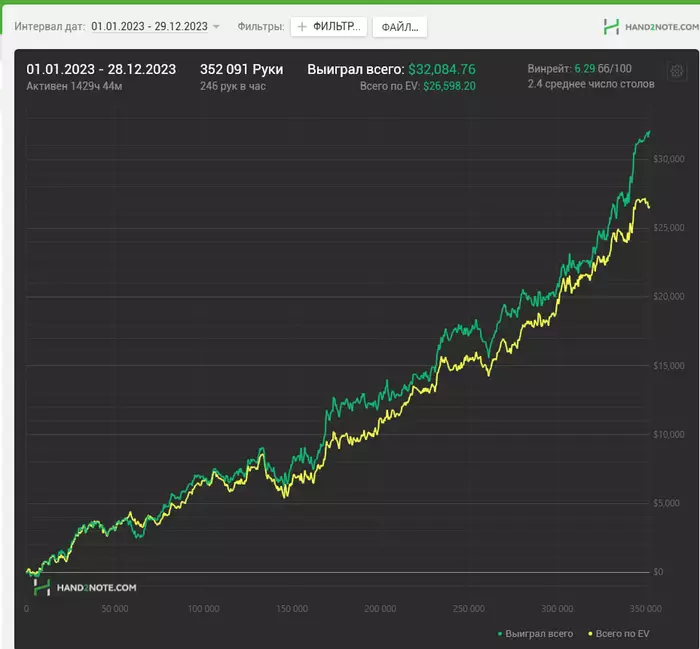Click the $10,000 y-axis label
This screenshot has width=700, height=649.
point(668,434)
